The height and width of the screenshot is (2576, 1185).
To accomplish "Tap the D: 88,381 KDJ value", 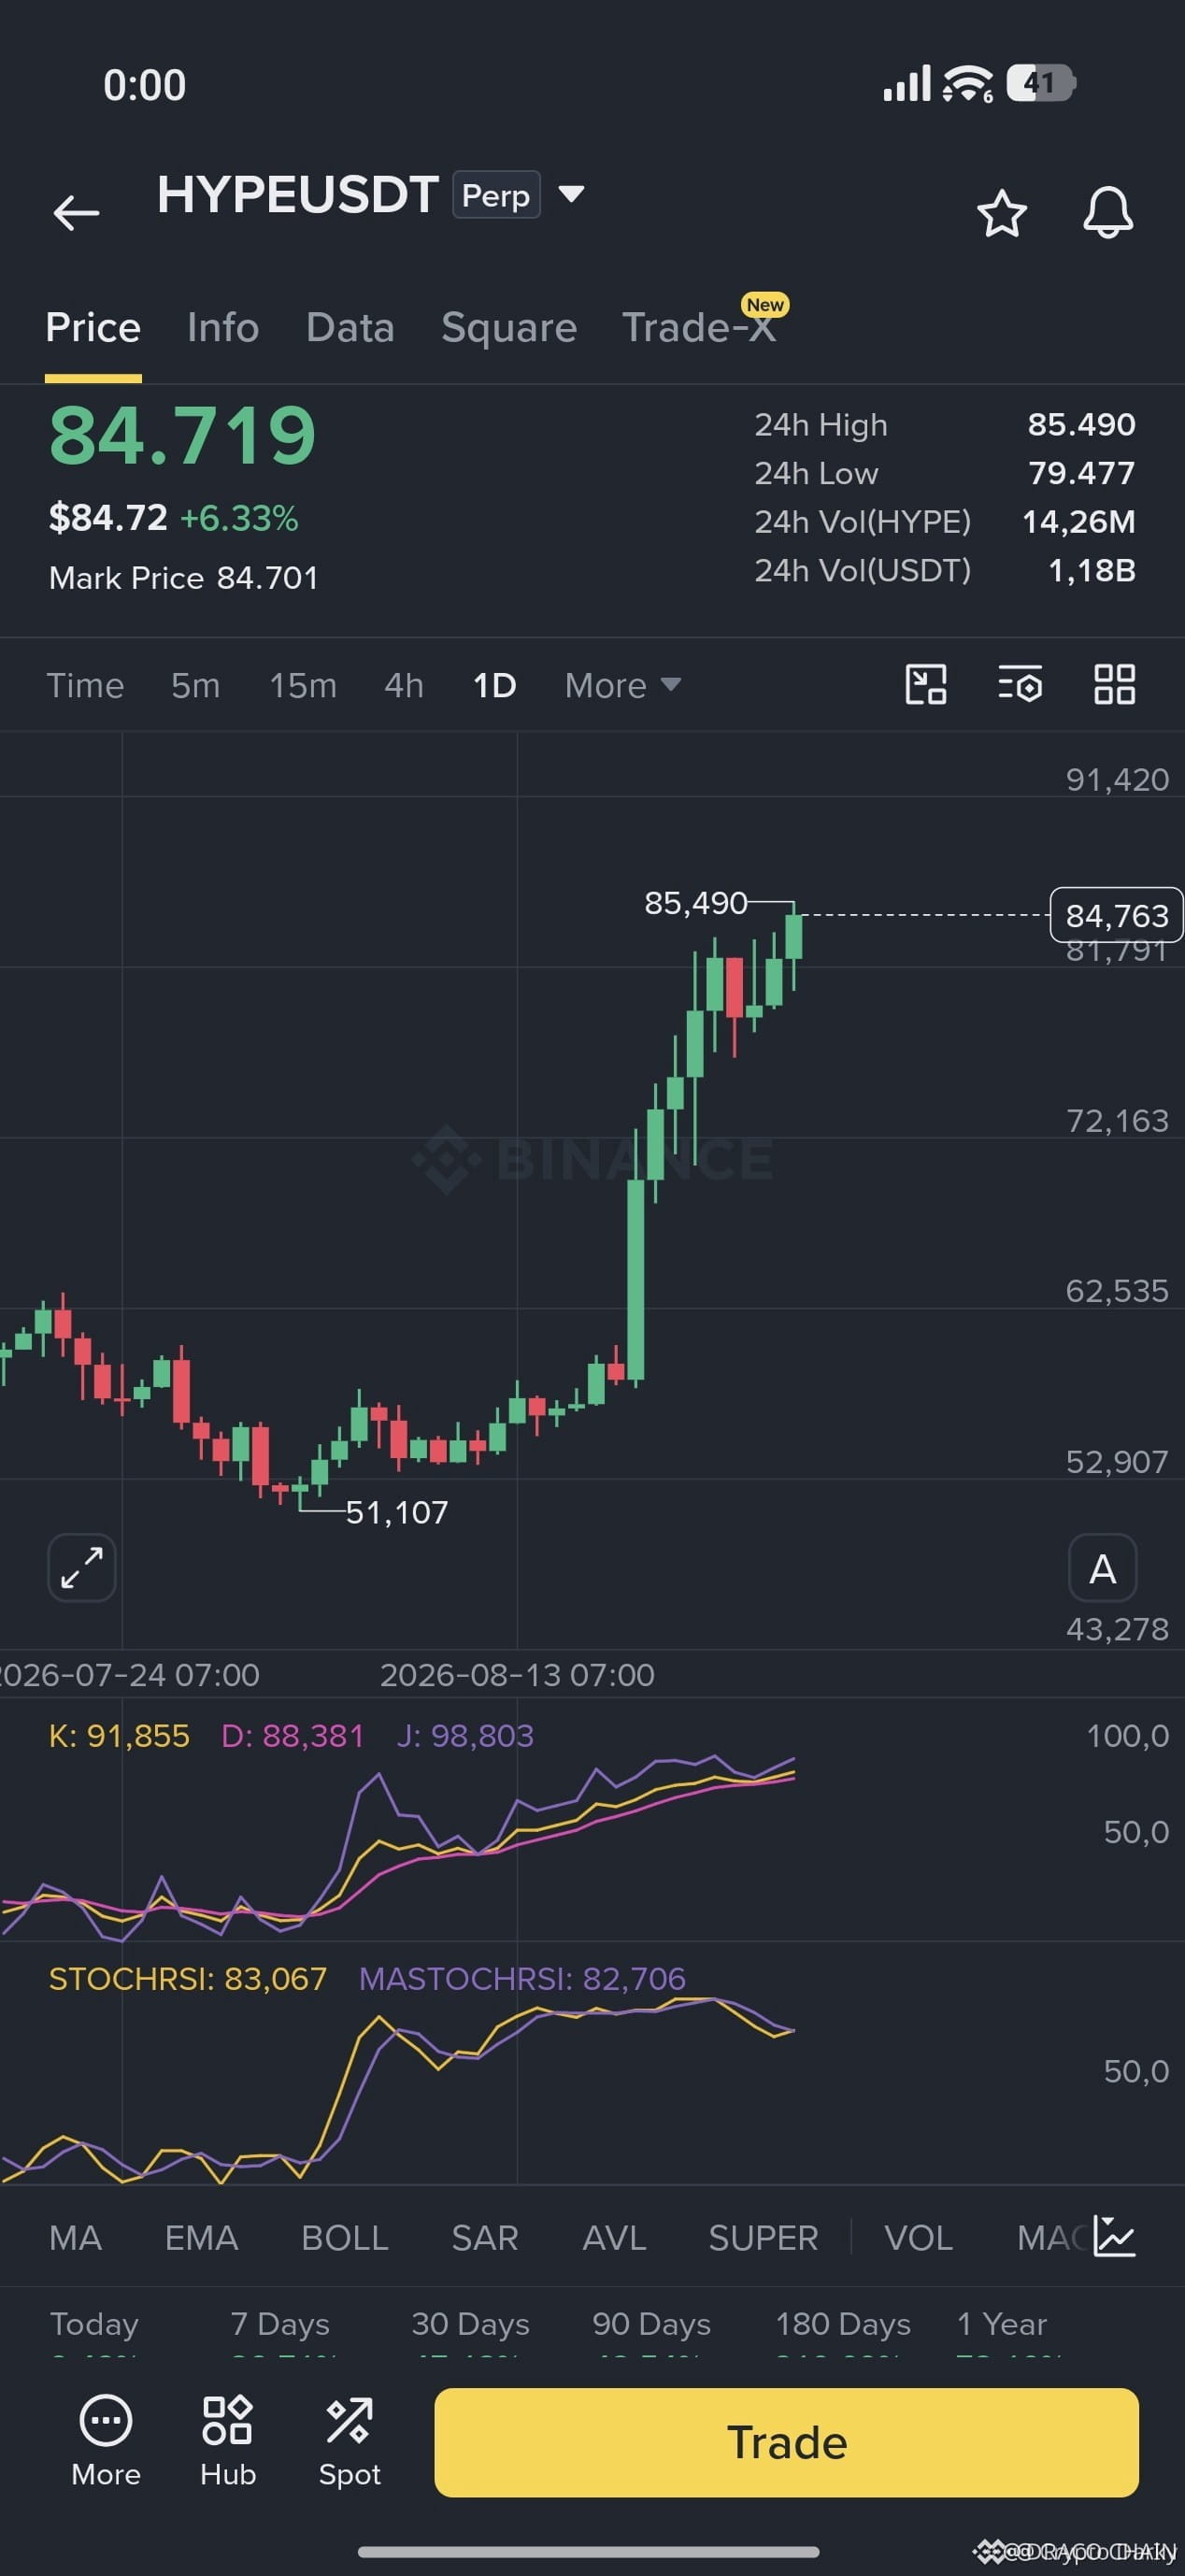I will point(292,1736).
